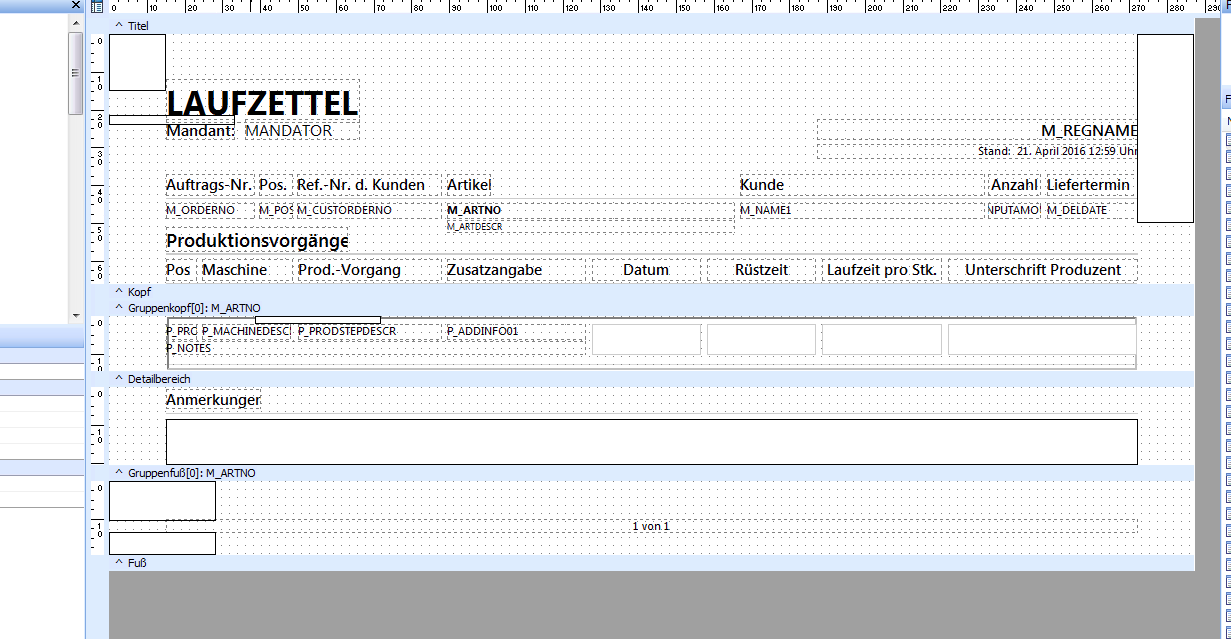Select the Produktionsvorgänge heading label
1231x639 pixels.
(257, 241)
